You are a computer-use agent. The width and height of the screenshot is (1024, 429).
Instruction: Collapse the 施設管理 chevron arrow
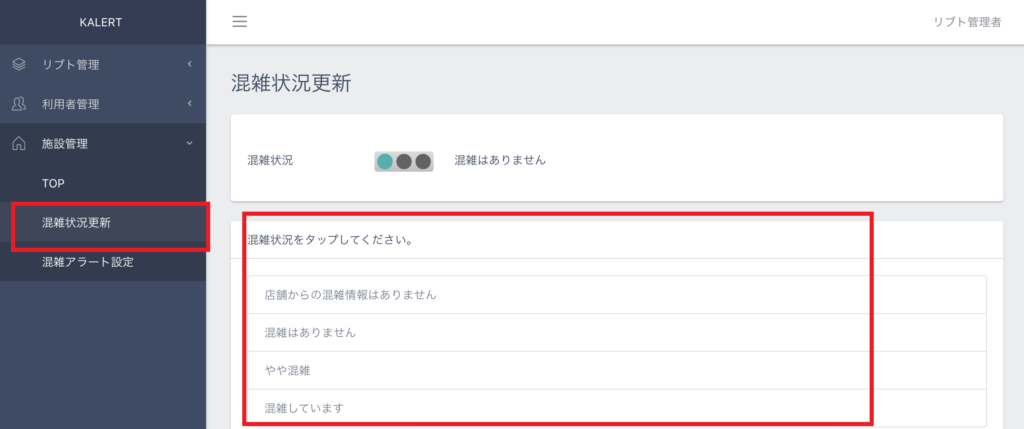pyautogui.click(x=189, y=143)
